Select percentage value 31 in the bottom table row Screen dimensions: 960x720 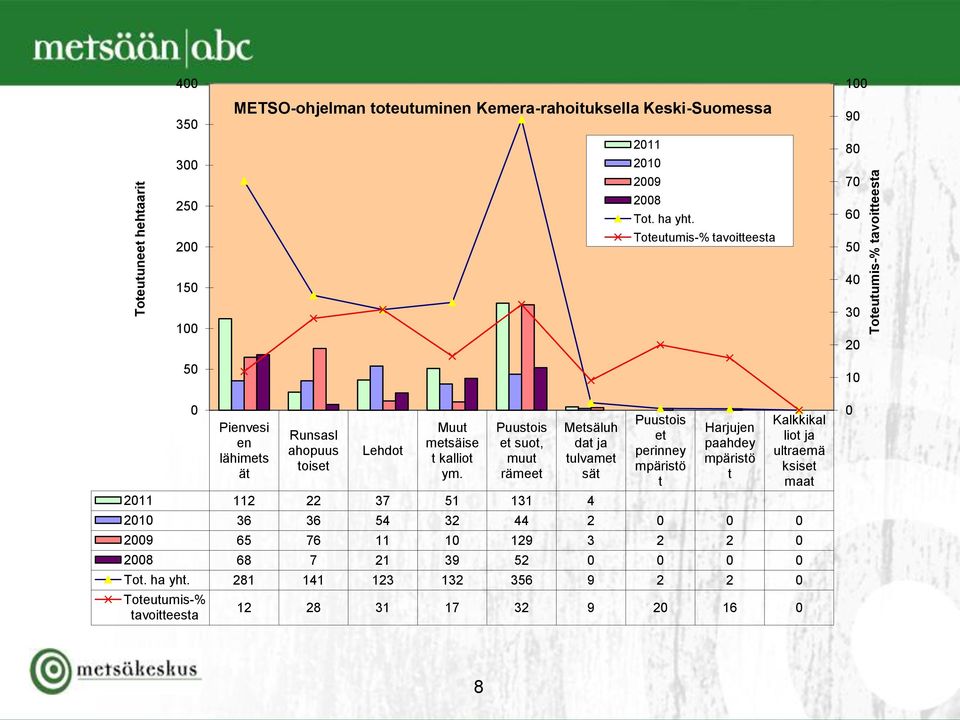coord(383,607)
